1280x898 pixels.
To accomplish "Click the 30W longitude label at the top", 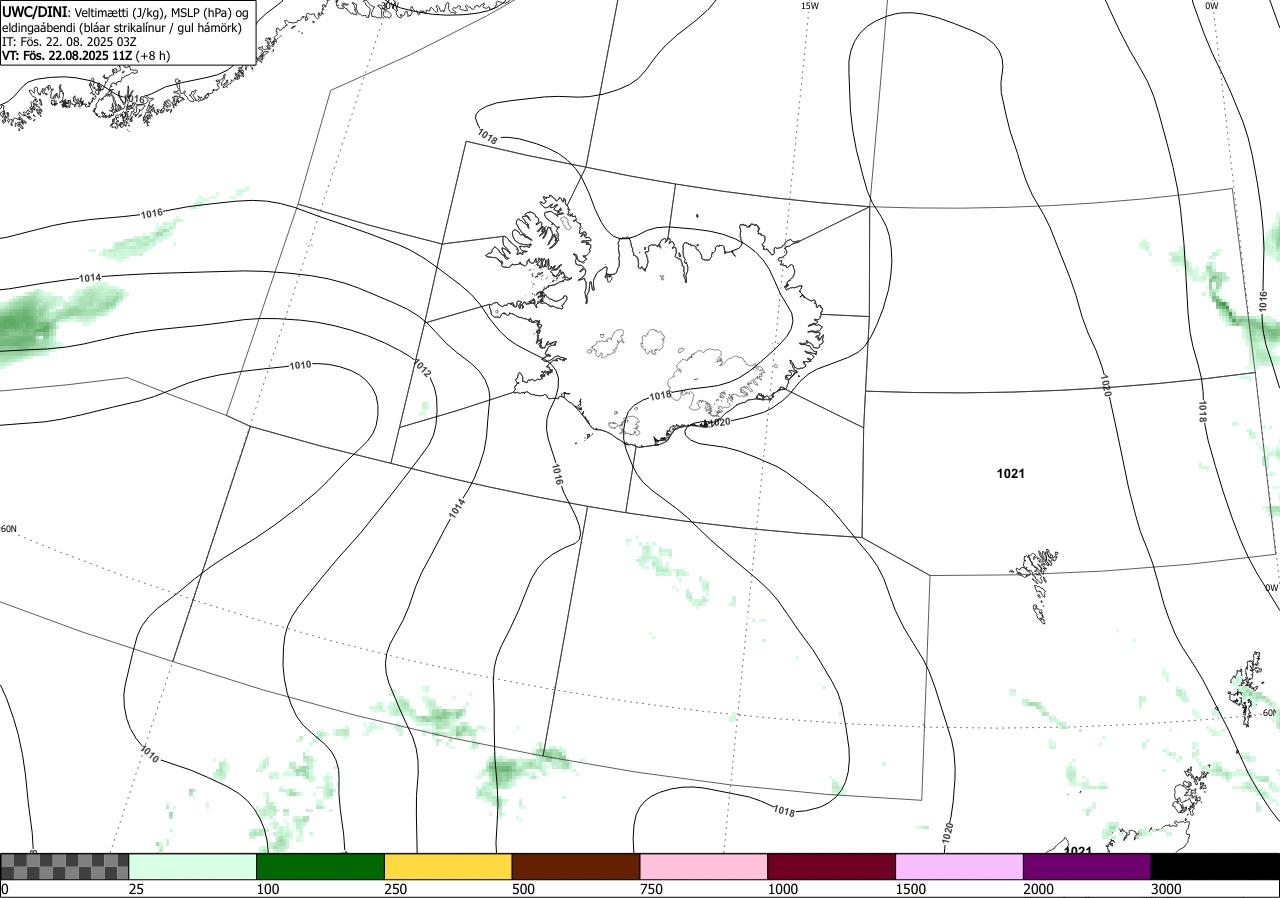I will coord(389,5).
